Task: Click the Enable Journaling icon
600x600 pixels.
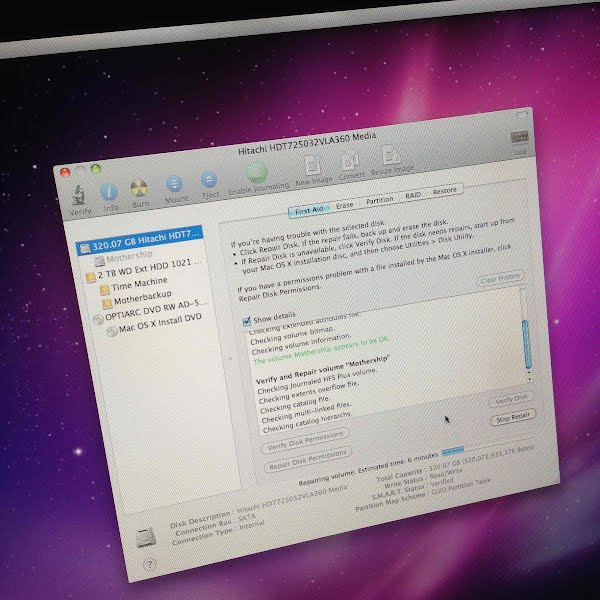Action: [257, 176]
